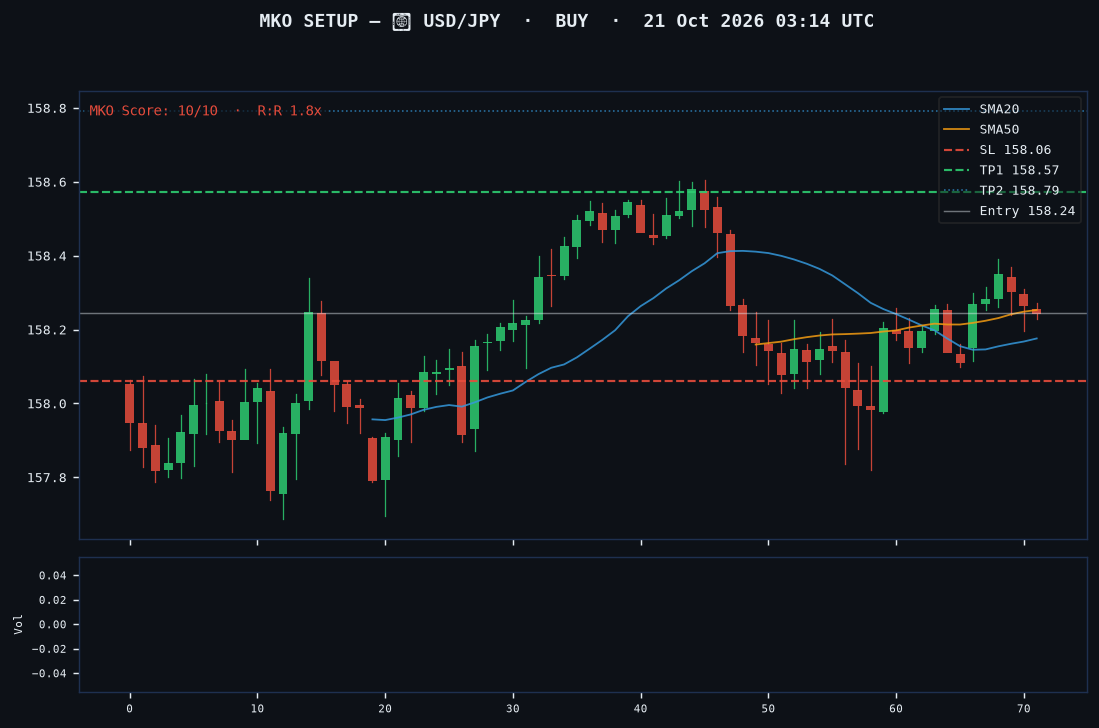The width and height of the screenshot is (1099, 728).
Task: Click the globe icon before USD/JPY
Action: pyautogui.click(x=402, y=22)
